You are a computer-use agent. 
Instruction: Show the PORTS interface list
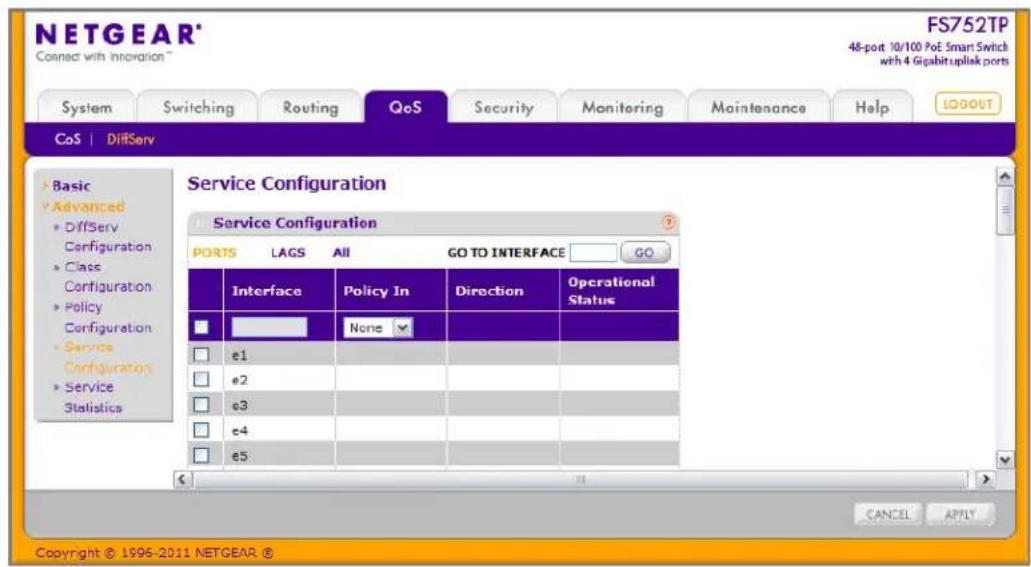[x=214, y=253]
